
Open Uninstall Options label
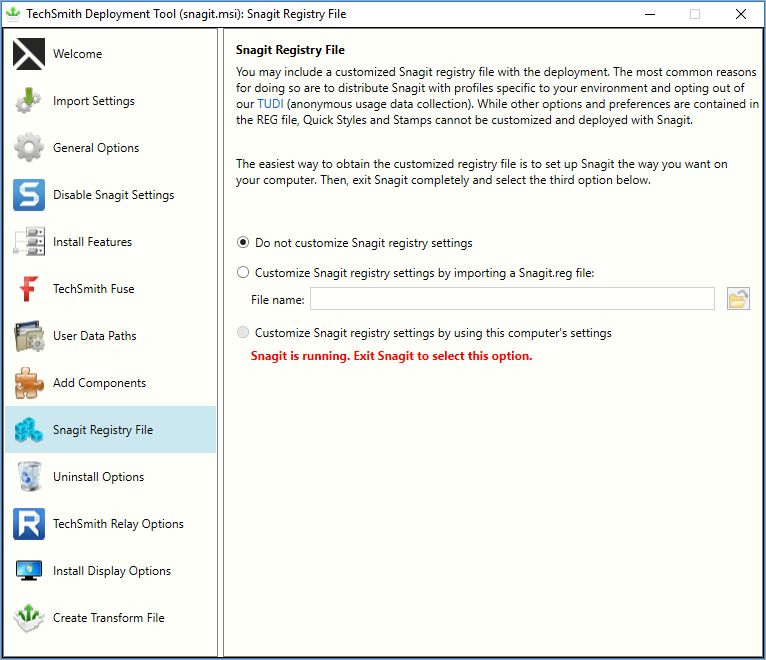(99, 476)
